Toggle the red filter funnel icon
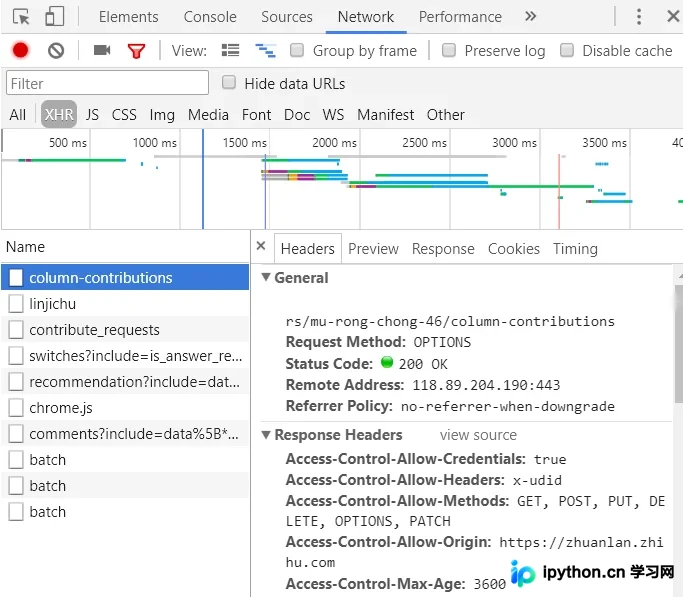 (x=136, y=51)
